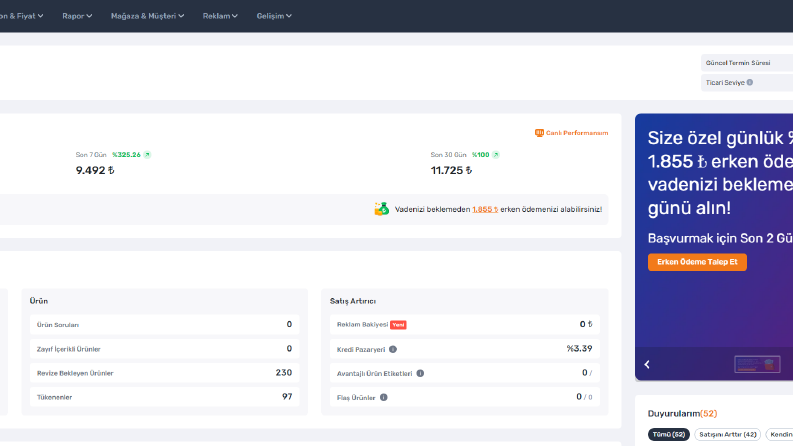Open the Tükenenler products row
This screenshot has height=446, width=793.
pos(164,397)
